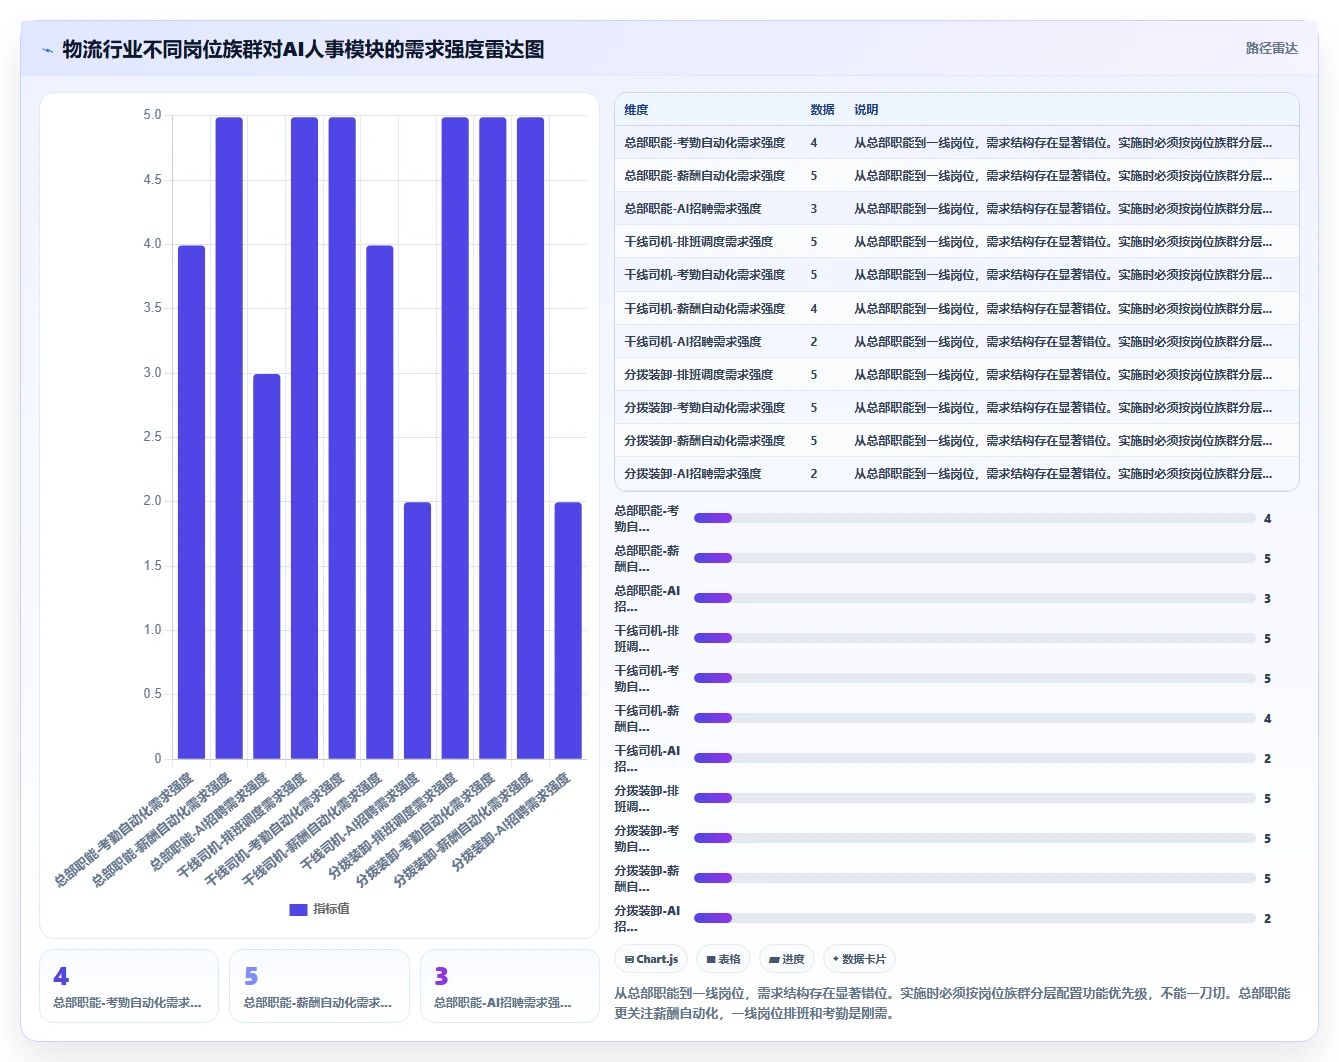
Task: Click progress label 总部职能-考勤自…
Action: [x=647, y=518]
